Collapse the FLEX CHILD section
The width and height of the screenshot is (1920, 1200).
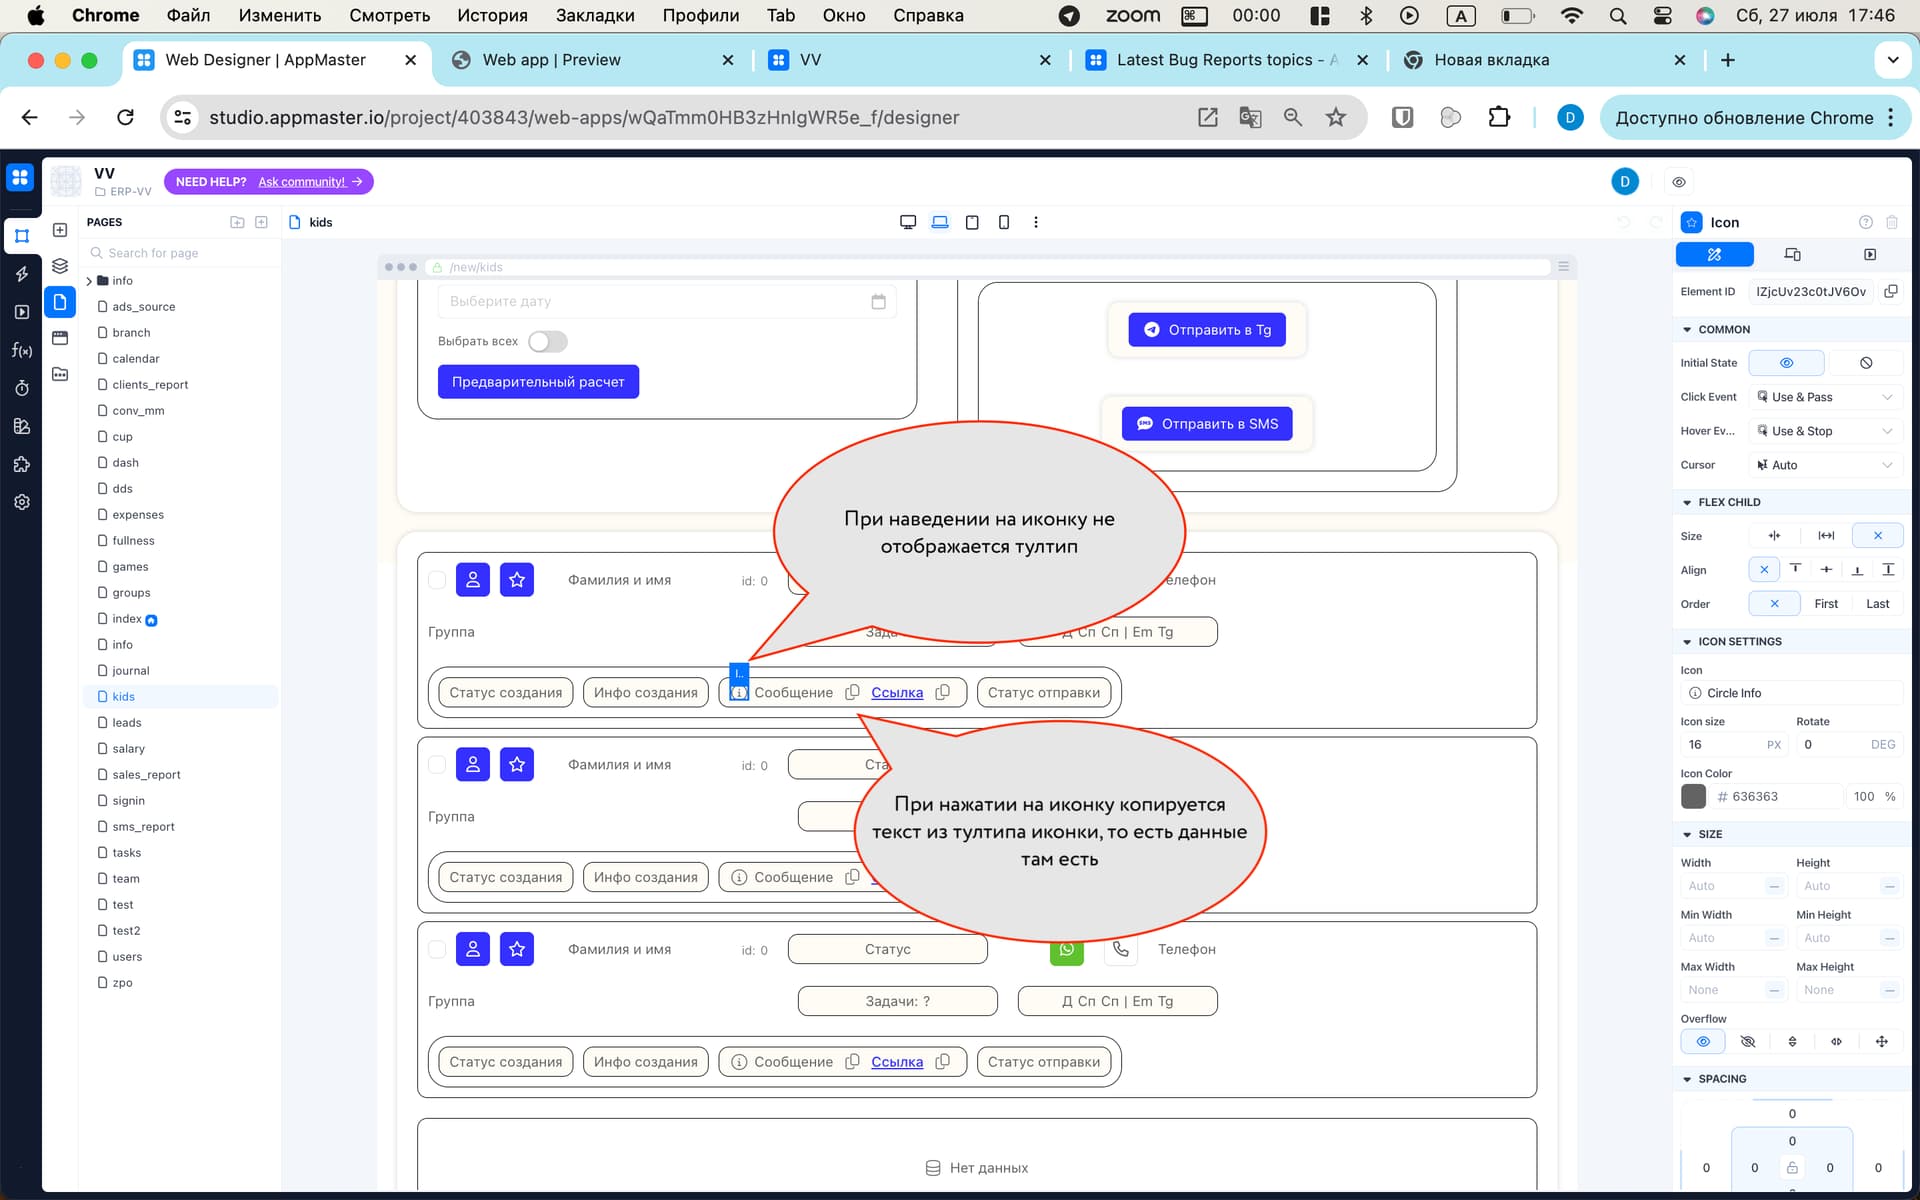coord(1687,502)
